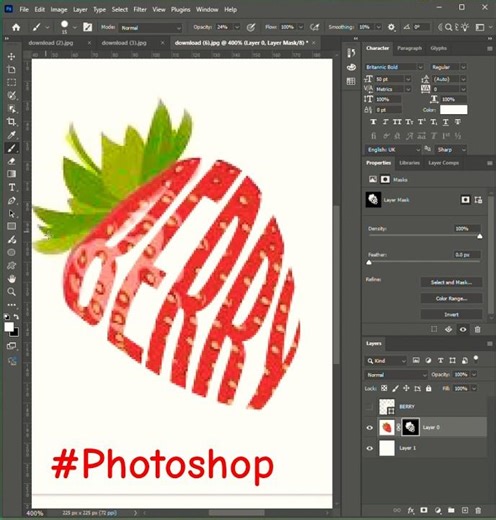Toggle Faux Bold text style
The width and height of the screenshot is (496, 520).
point(373,122)
